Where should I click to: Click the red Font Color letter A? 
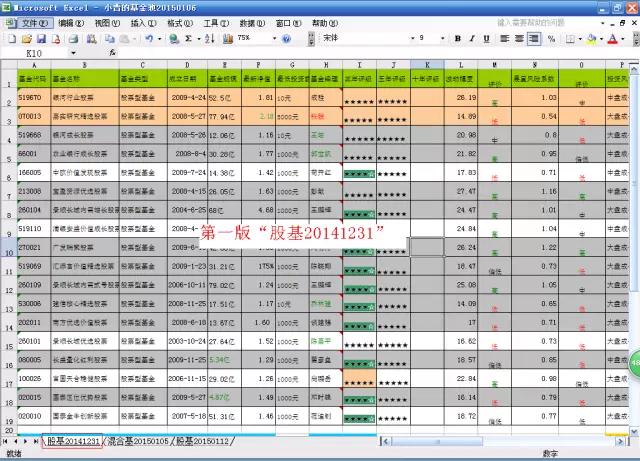[x=613, y=39]
